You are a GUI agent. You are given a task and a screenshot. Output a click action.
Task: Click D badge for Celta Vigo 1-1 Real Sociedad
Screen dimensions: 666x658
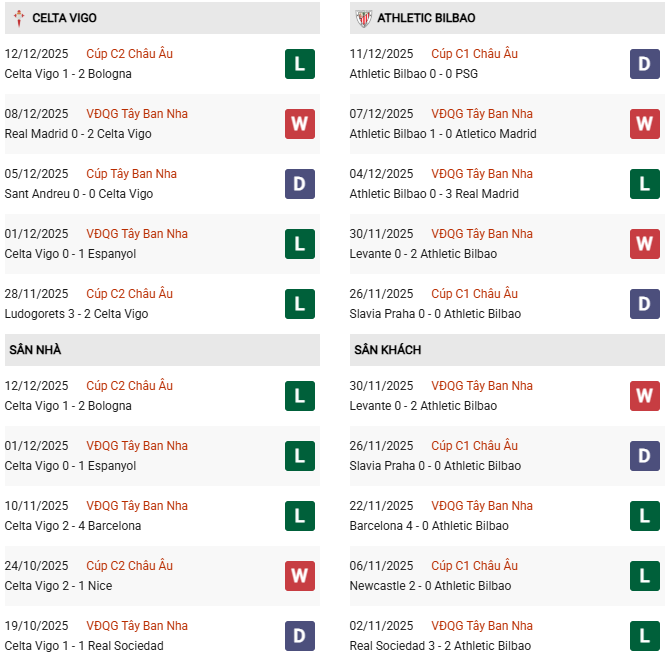pyautogui.click(x=300, y=636)
